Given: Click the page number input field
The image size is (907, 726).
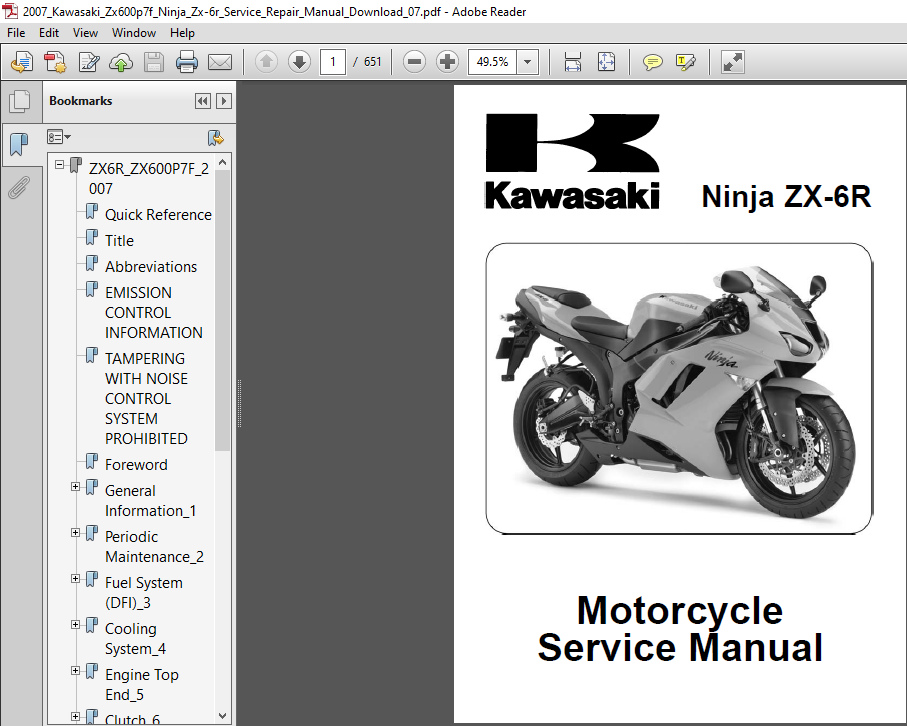Looking at the screenshot, I should (x=333, y=61).
